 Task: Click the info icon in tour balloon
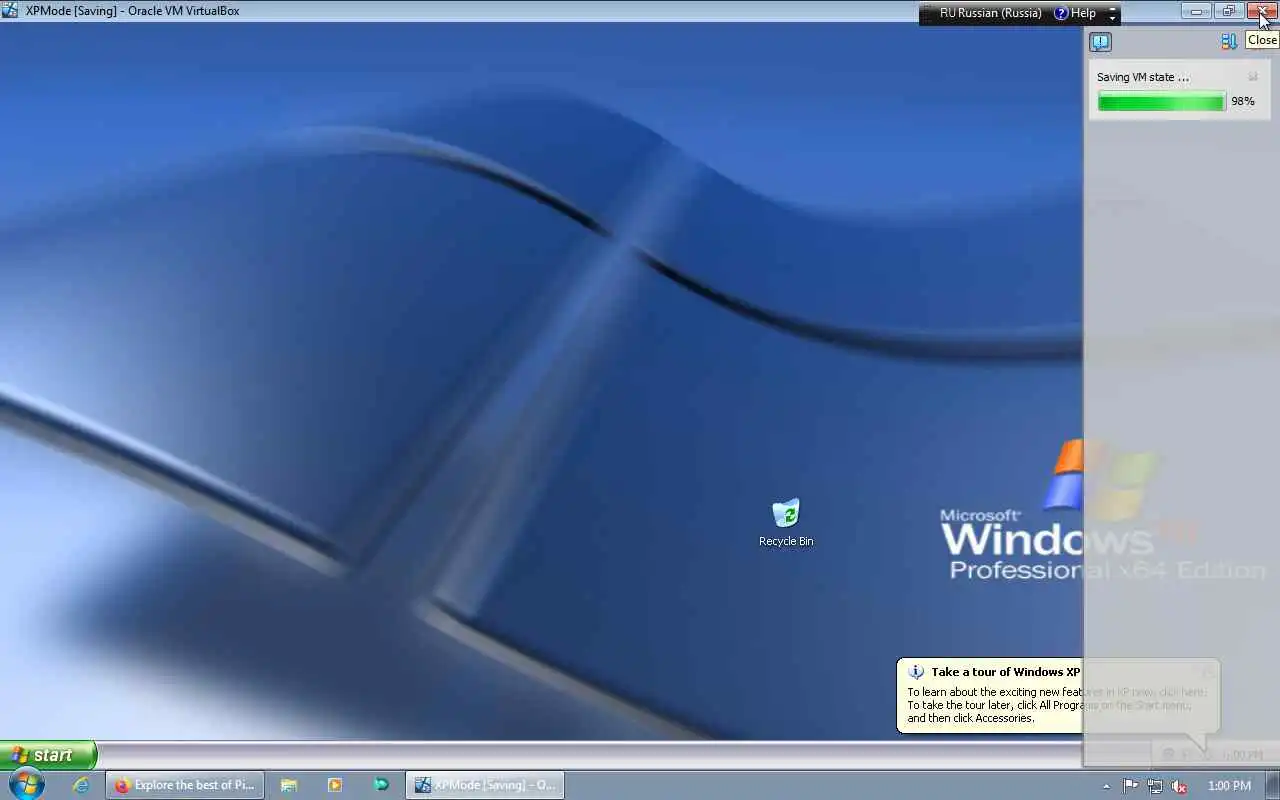tap(916, 672)
